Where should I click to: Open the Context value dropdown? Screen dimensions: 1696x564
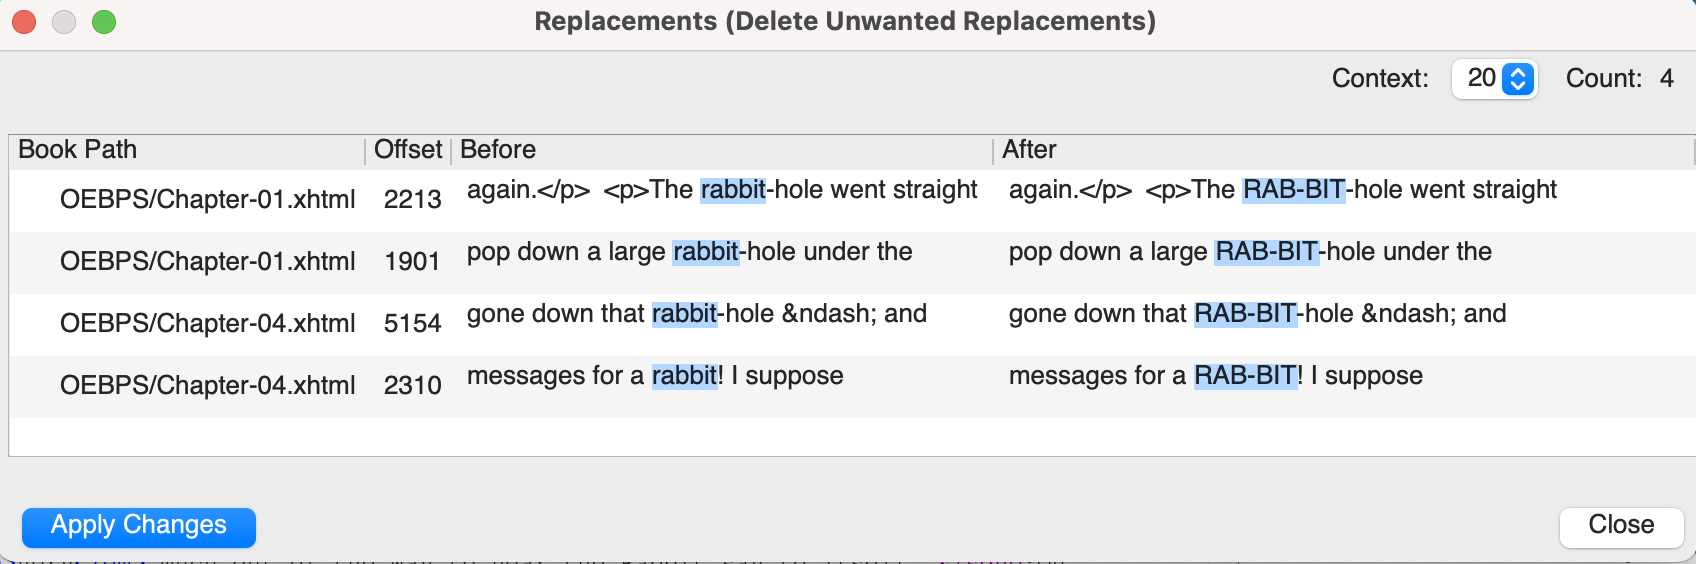click(x=1494, y=79)
